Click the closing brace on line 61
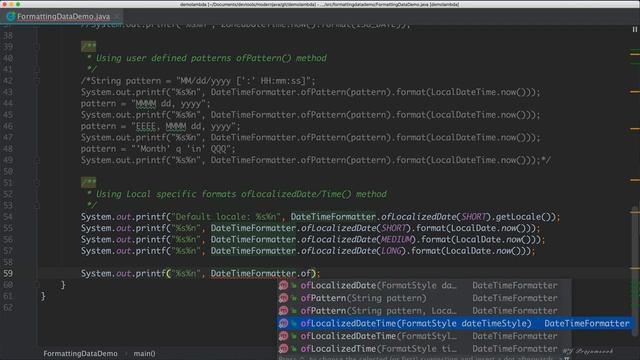Viewport: 640px width, 360px height. click(x=43, y=296)
